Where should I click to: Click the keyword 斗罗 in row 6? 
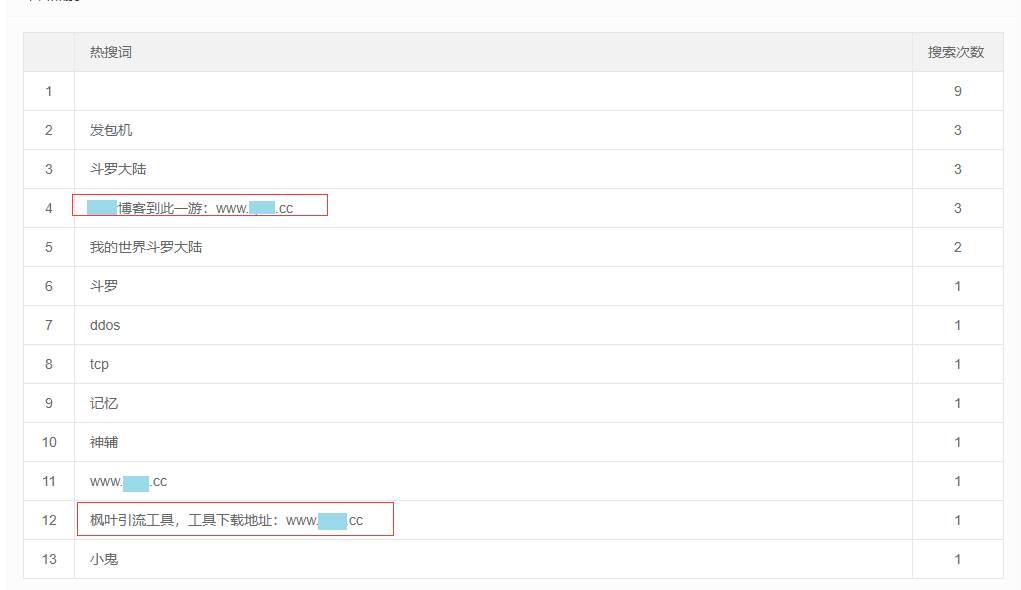[104, 286]
